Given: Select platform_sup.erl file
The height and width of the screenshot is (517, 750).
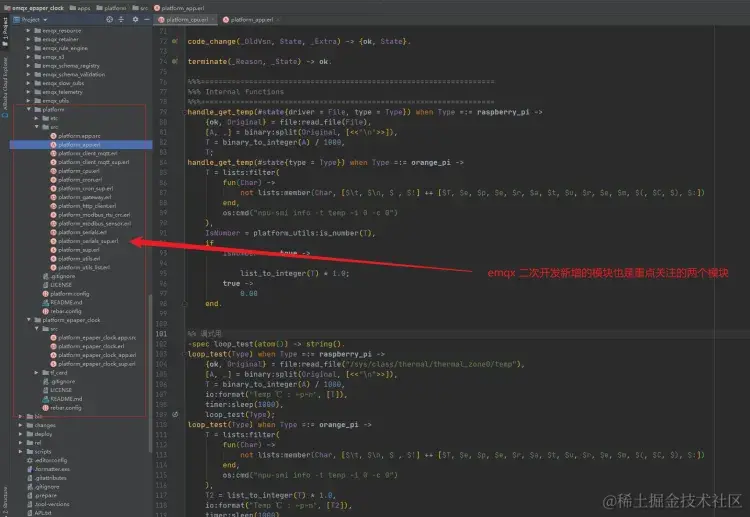Looking at the screenshot, I should [x=75, y=250].
